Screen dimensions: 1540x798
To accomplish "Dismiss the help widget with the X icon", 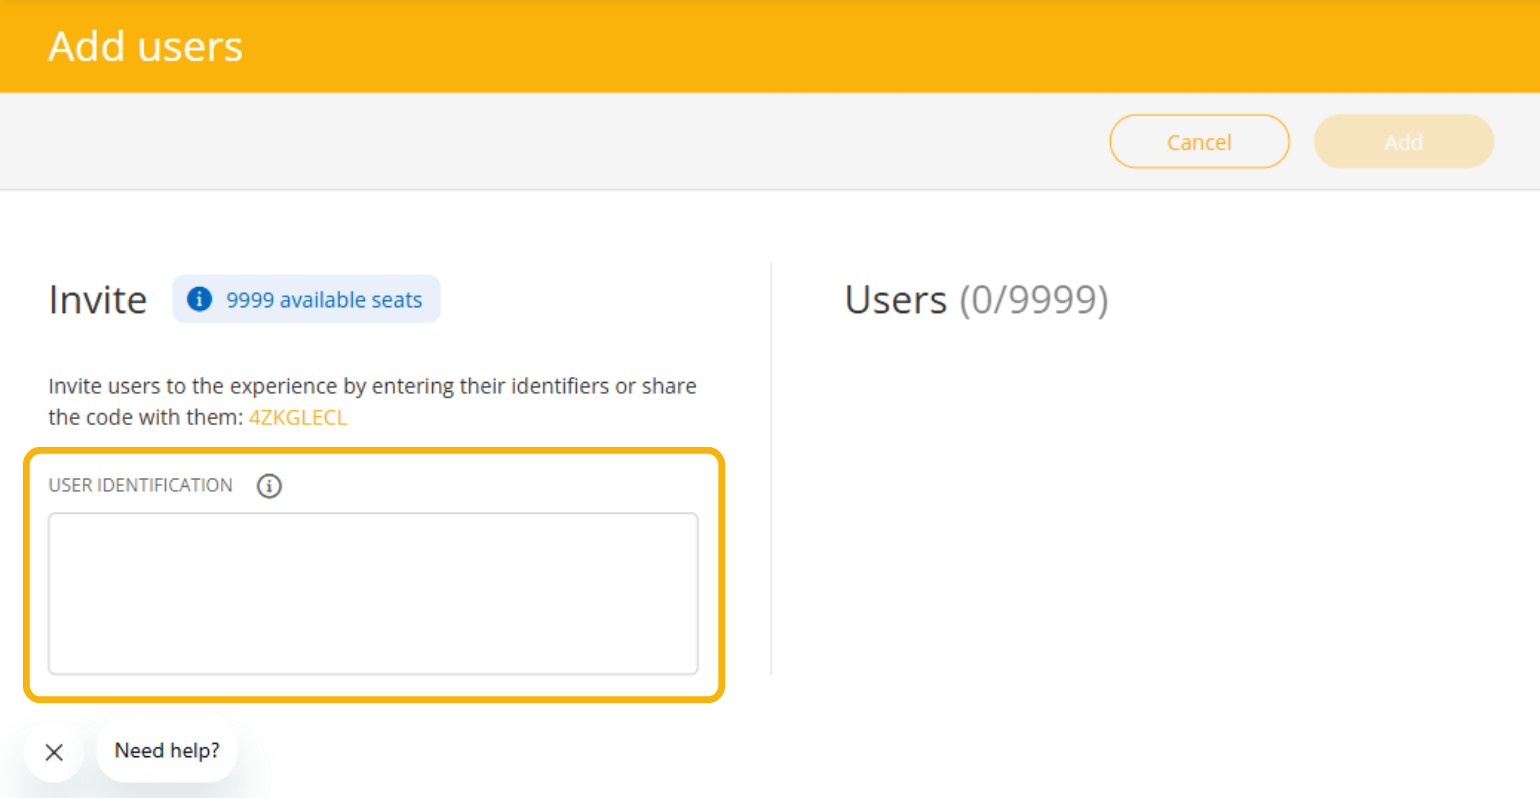I will (54, 752).
